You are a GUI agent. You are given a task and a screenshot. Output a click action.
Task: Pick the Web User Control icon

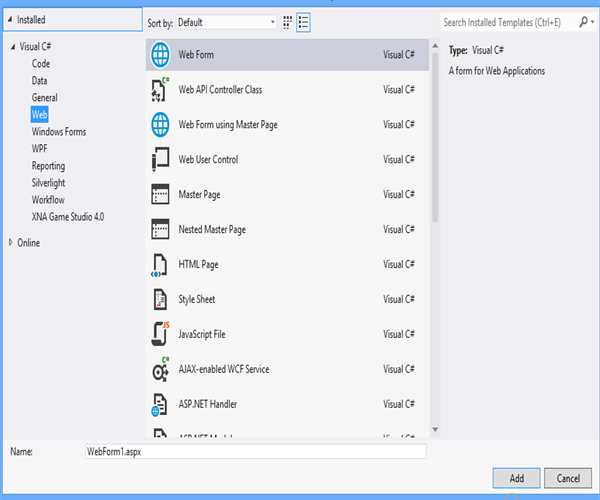pos(160,160)
